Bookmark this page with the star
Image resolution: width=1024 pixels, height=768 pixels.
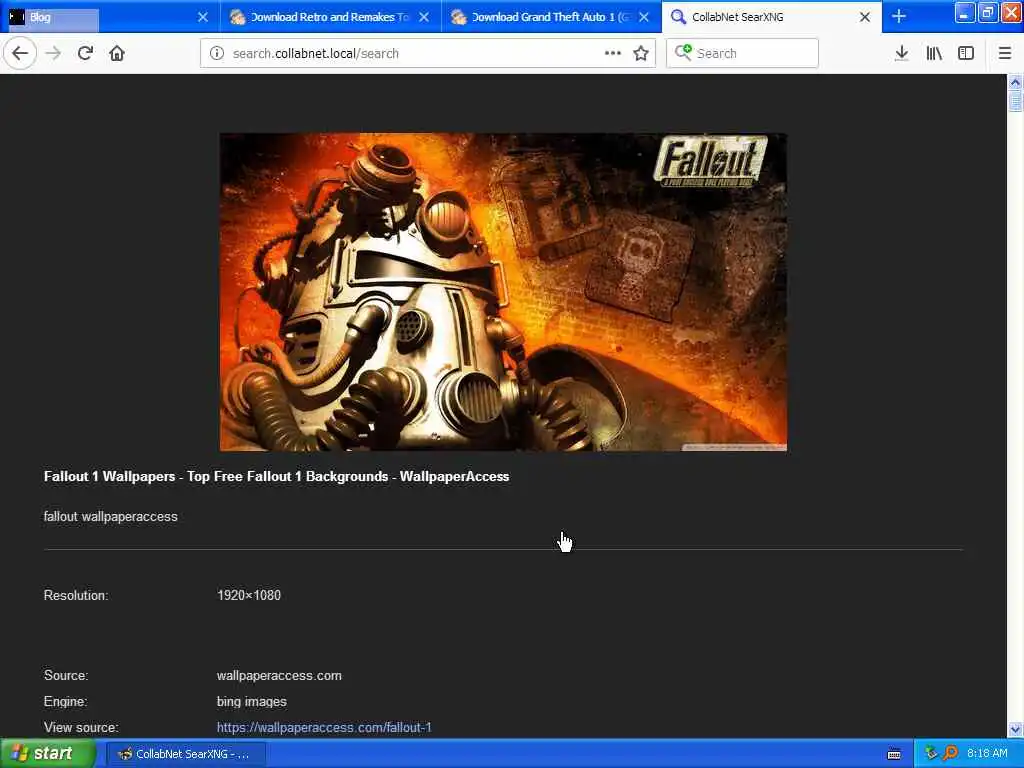[641, 54]
